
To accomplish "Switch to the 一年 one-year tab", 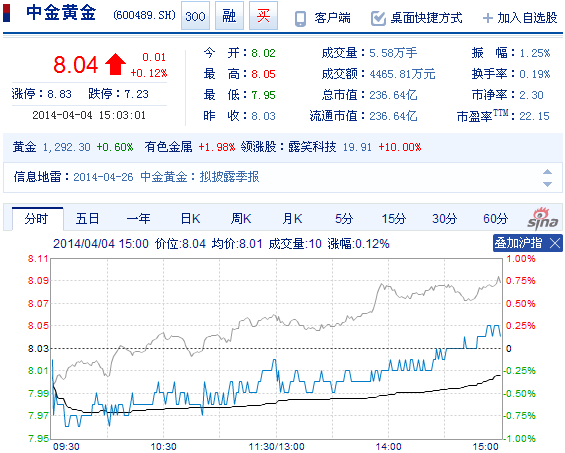I will click(x=139, y=219).
